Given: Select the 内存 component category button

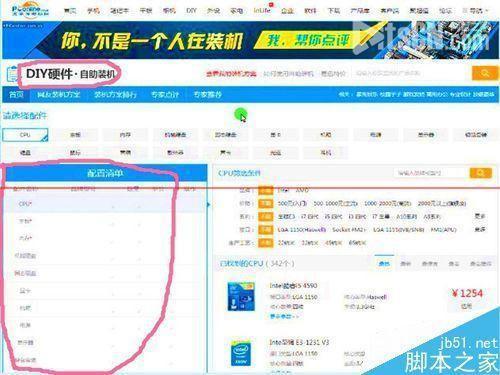Looking at the screenshot, I should tap(125, 135).
